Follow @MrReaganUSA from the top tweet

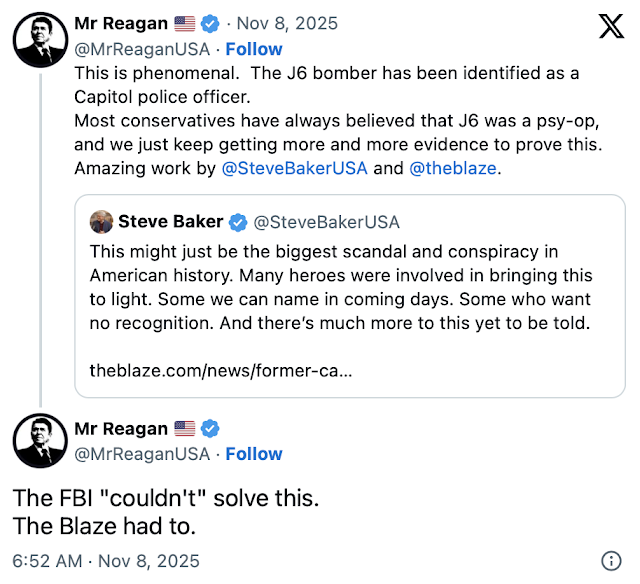pos(254,48)
